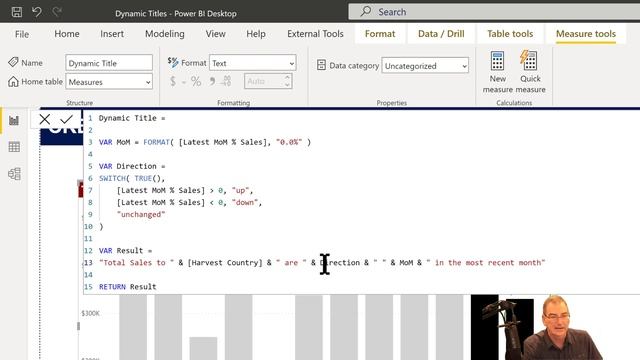Click the Format type icon
This screenshot has width=640, height=360.
[173, 62]
